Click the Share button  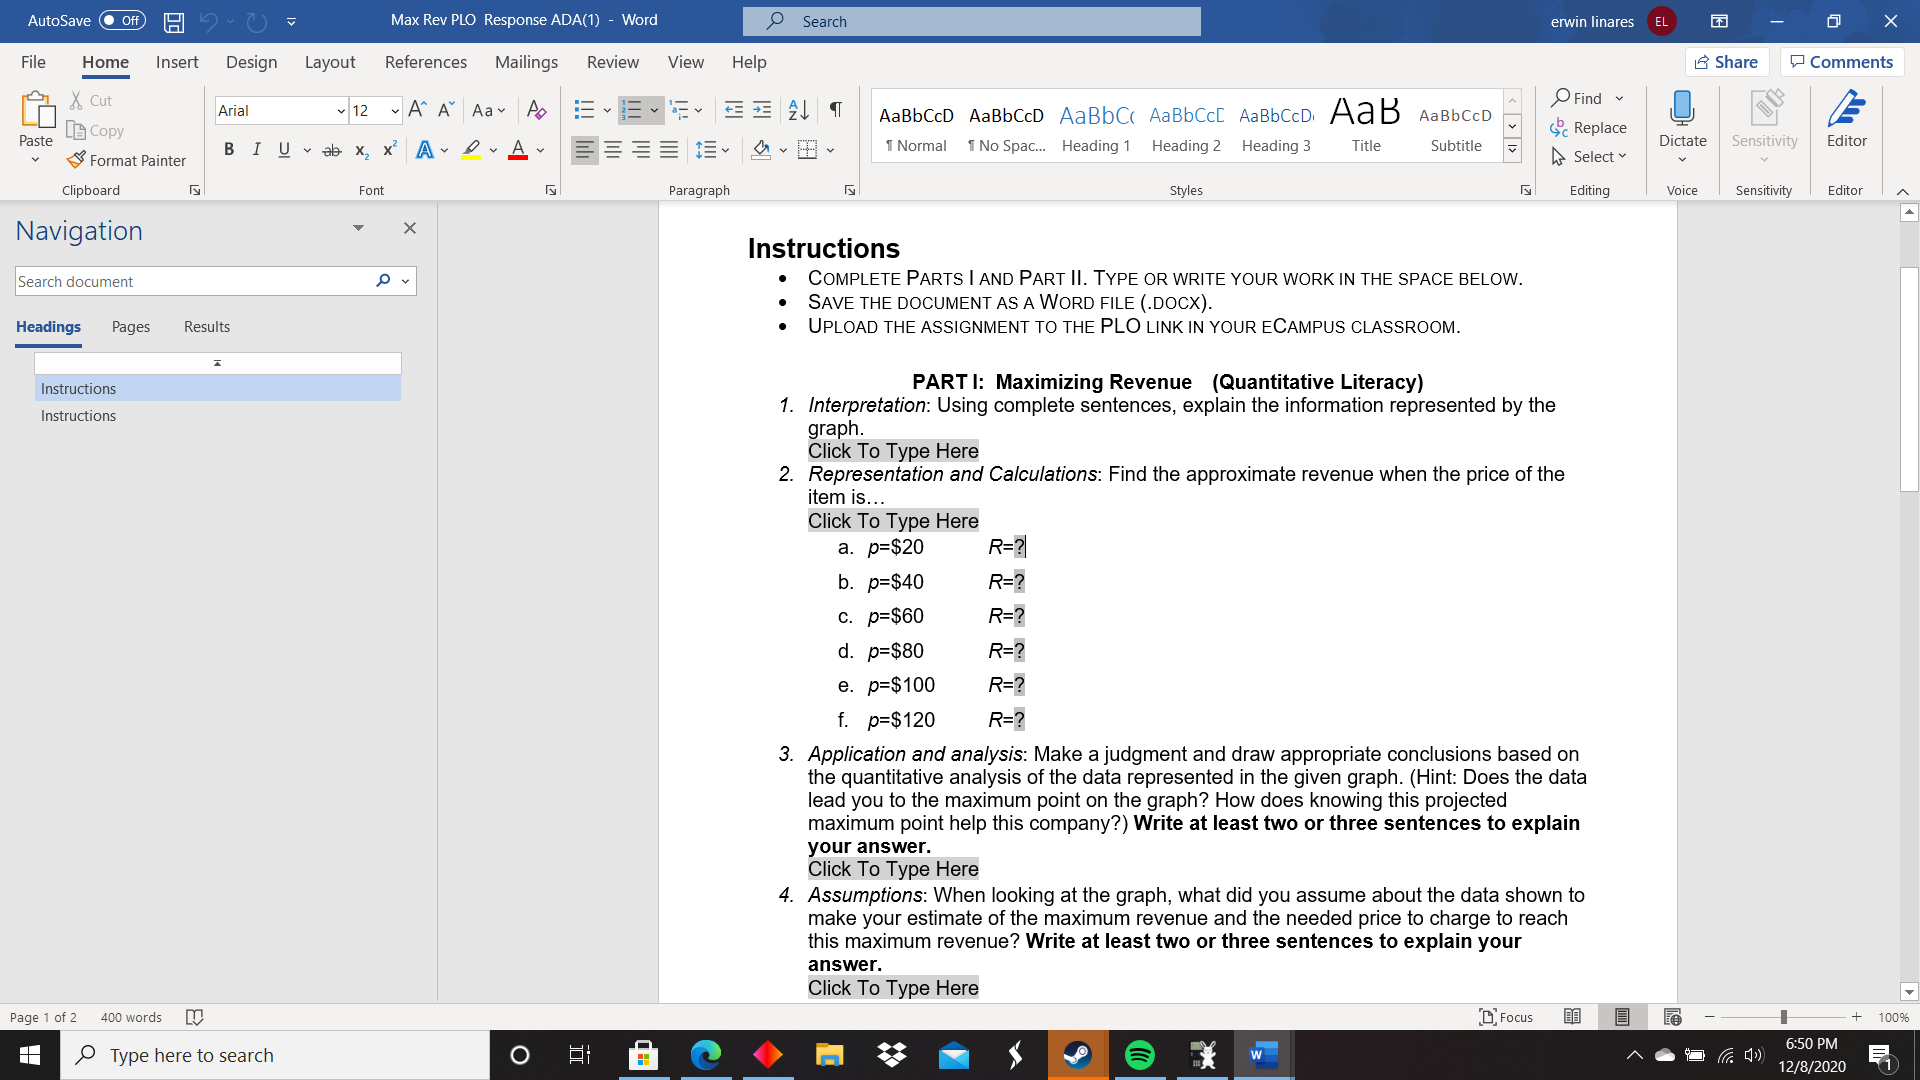pyautogui.click(x=1727, y=61)
